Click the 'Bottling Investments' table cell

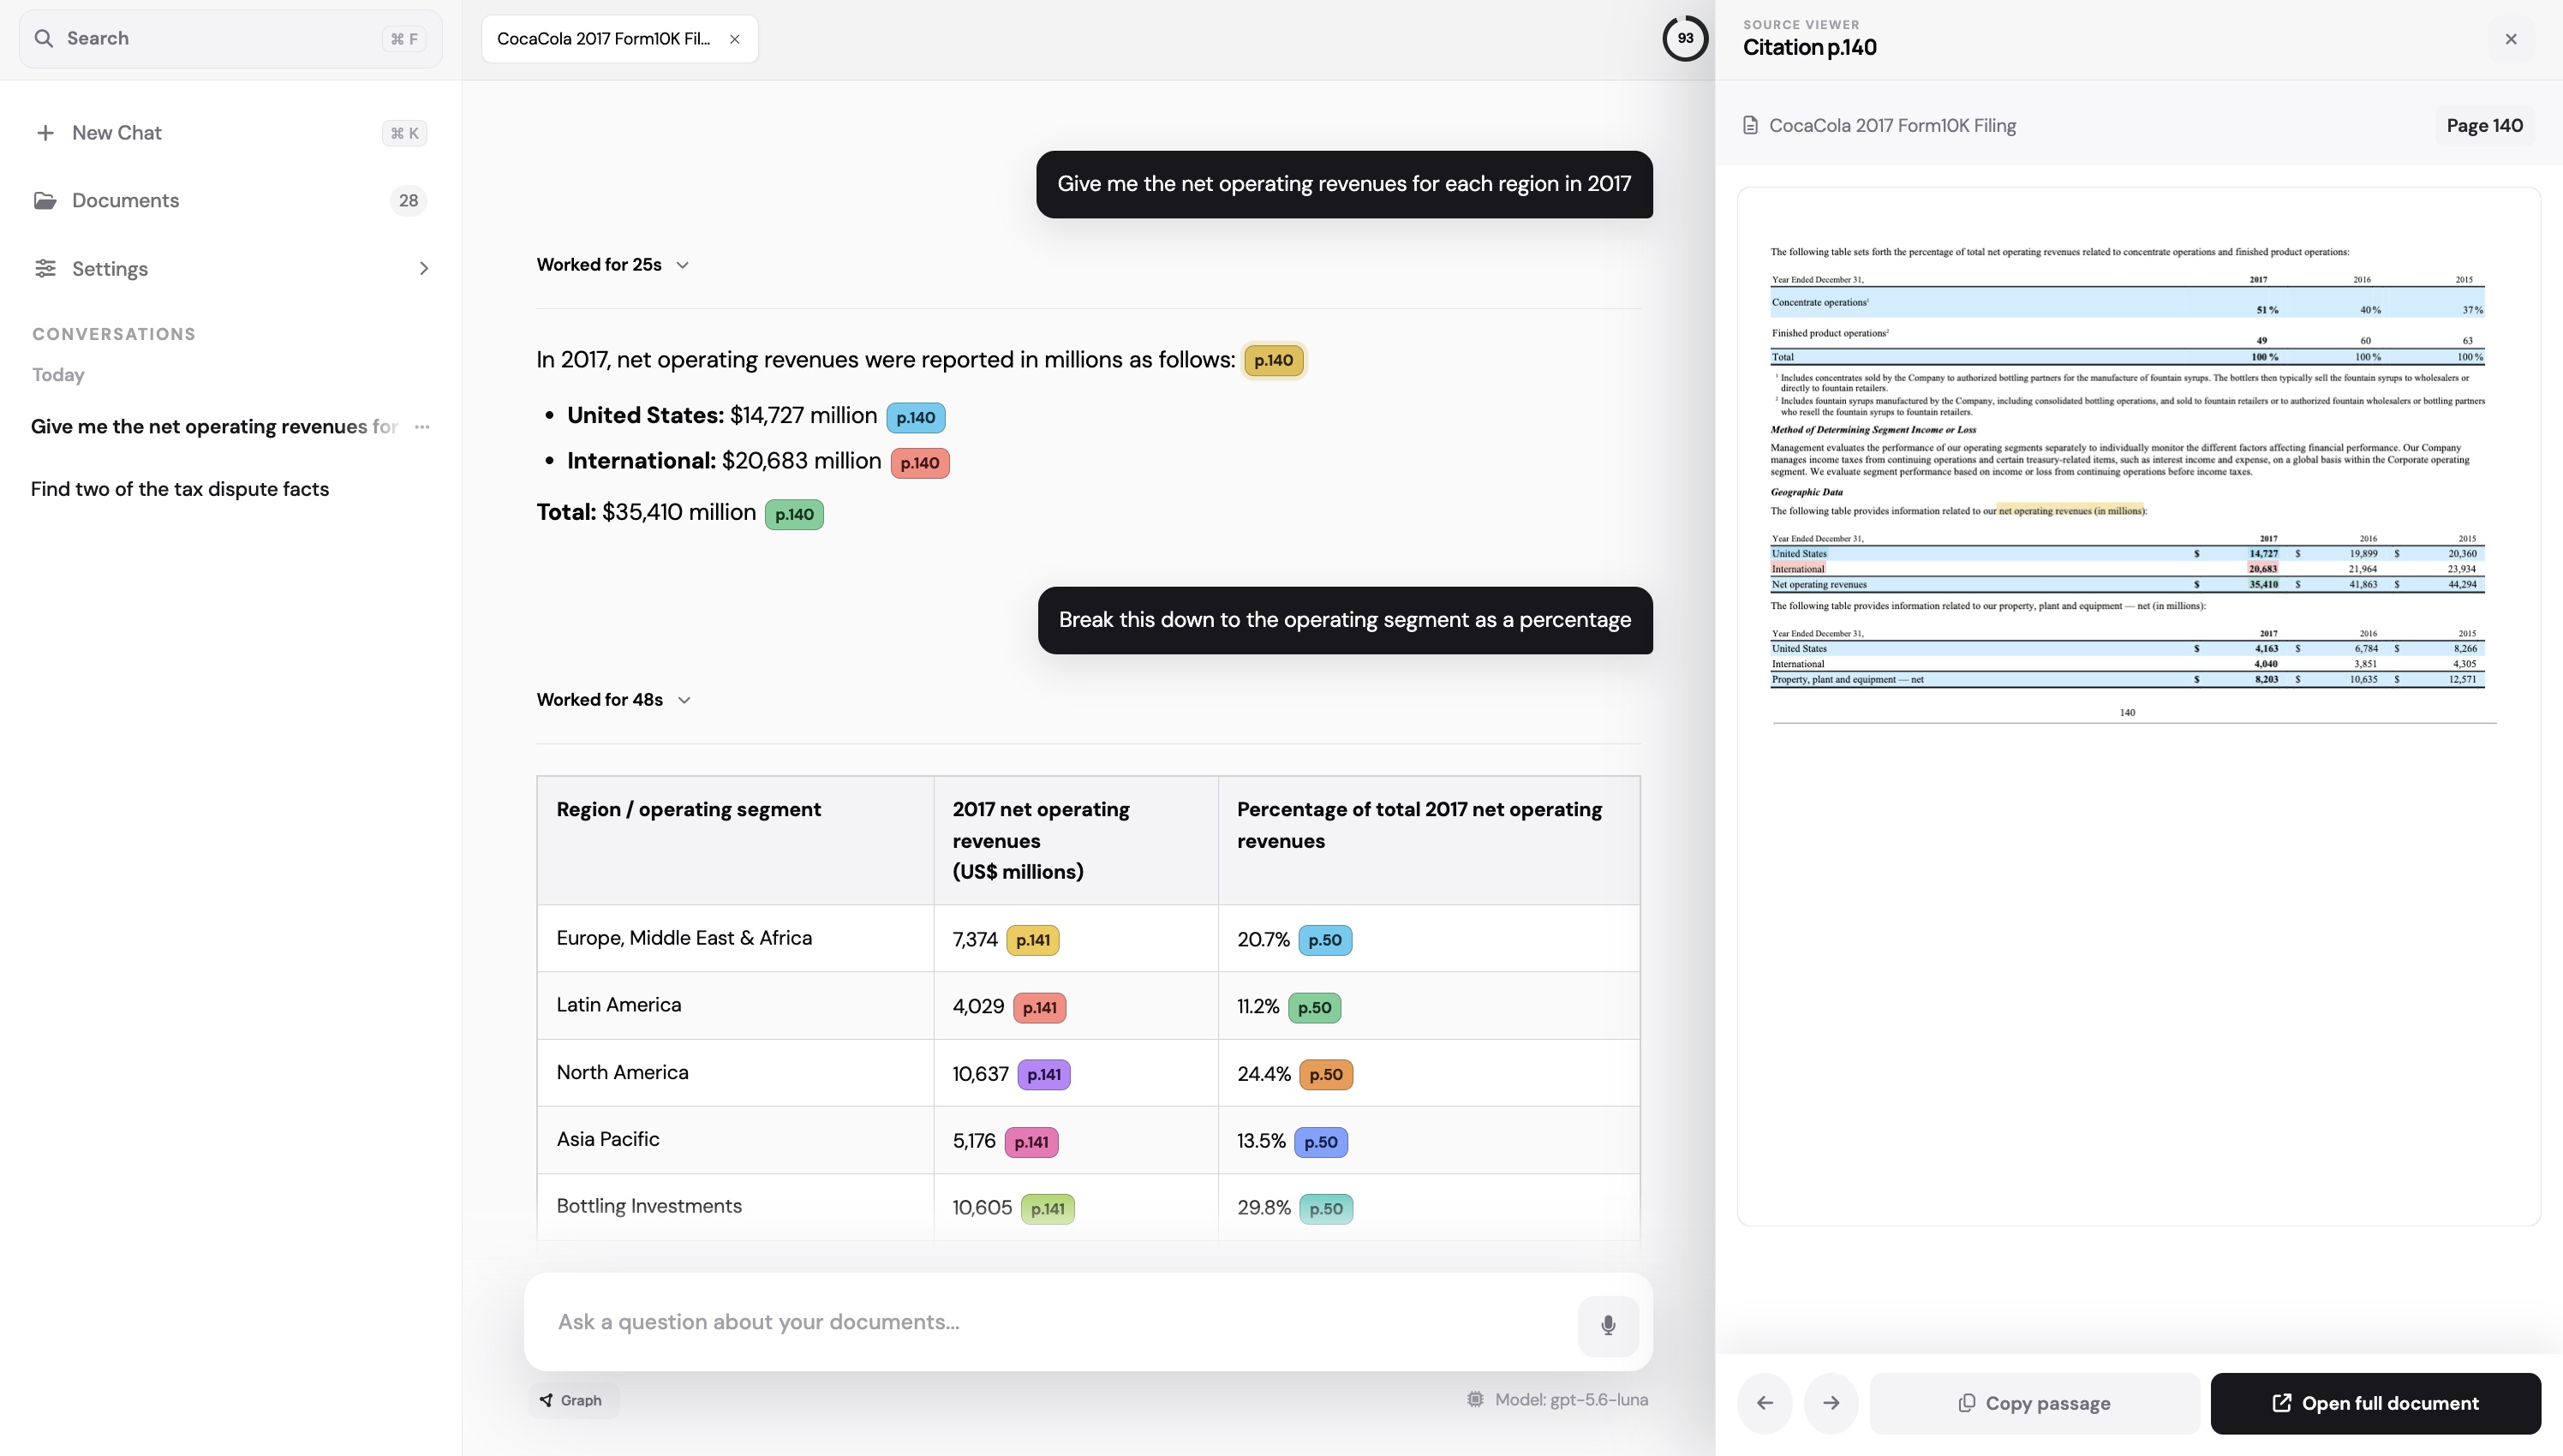point(735,1206)
